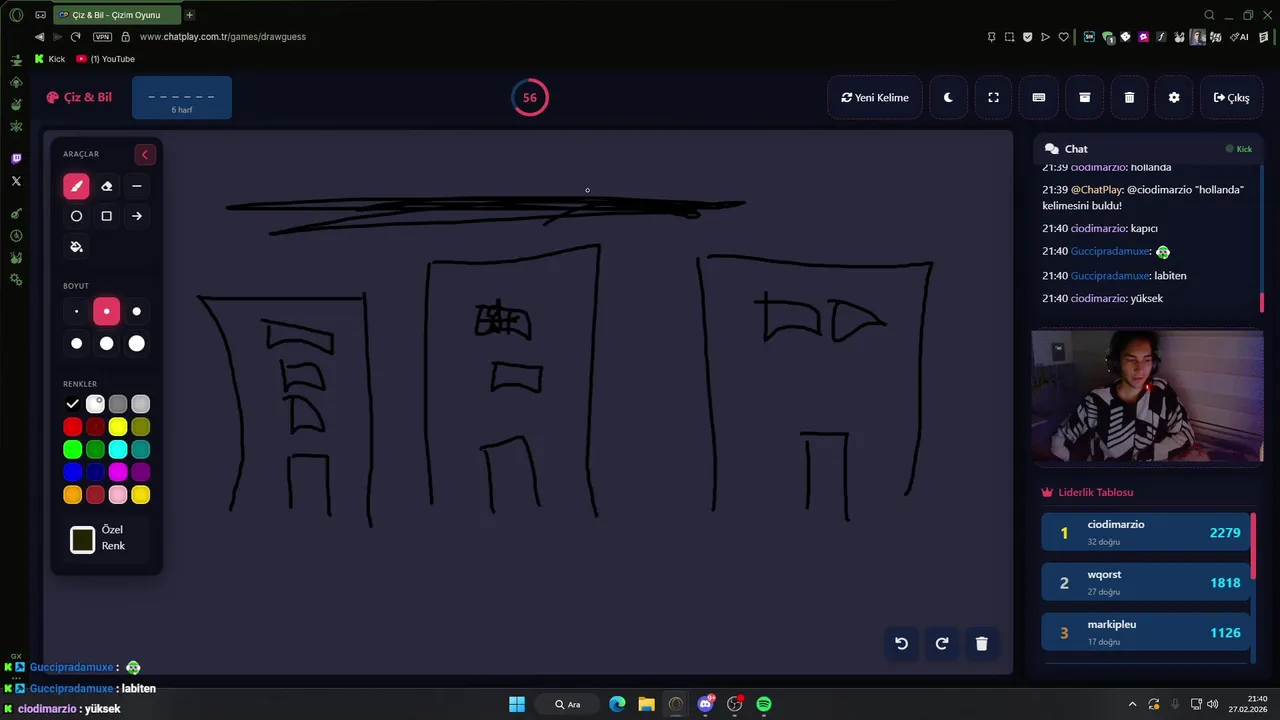Select the fourth brush size
This screenshot has height=720, width=1280.
[76, 344]
